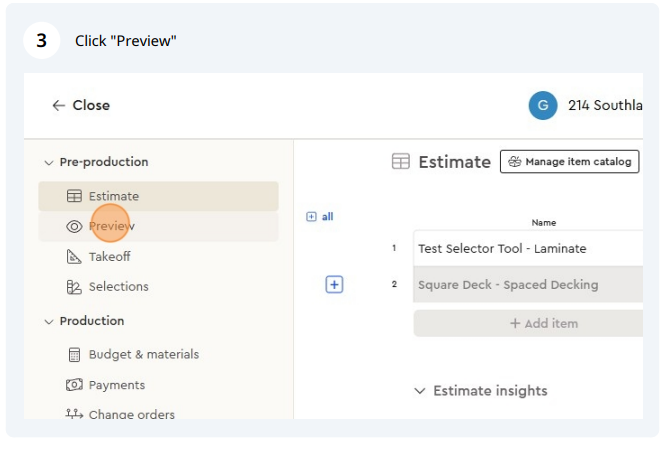
Task: Click the Payments cash icon
Action: 74,385
